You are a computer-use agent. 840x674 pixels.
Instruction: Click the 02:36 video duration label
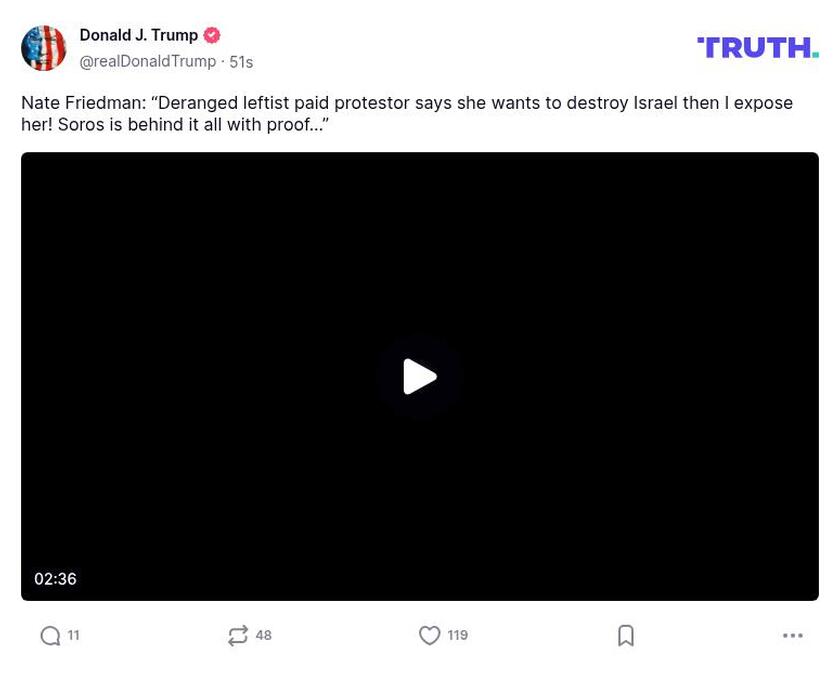click(x=57, y=578)
